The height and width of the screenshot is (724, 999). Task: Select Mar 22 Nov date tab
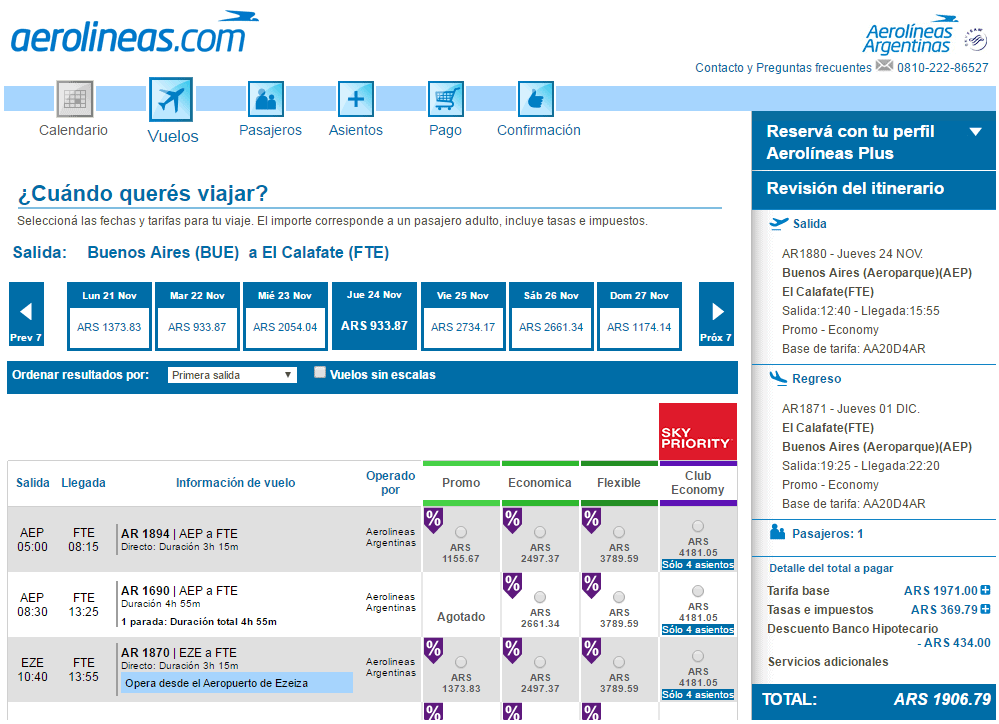tap(198, 316)
